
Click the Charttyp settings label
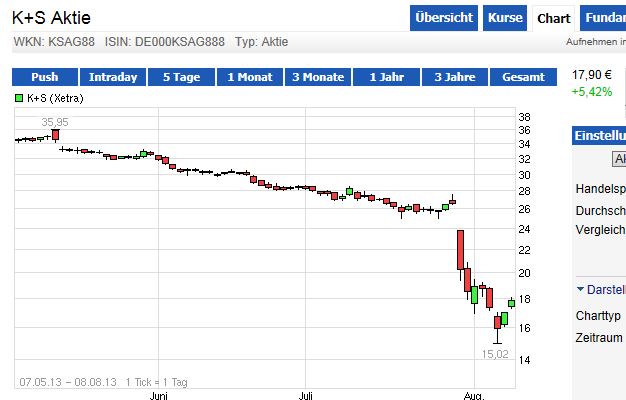pyautogui.click(x=598, y=316)
